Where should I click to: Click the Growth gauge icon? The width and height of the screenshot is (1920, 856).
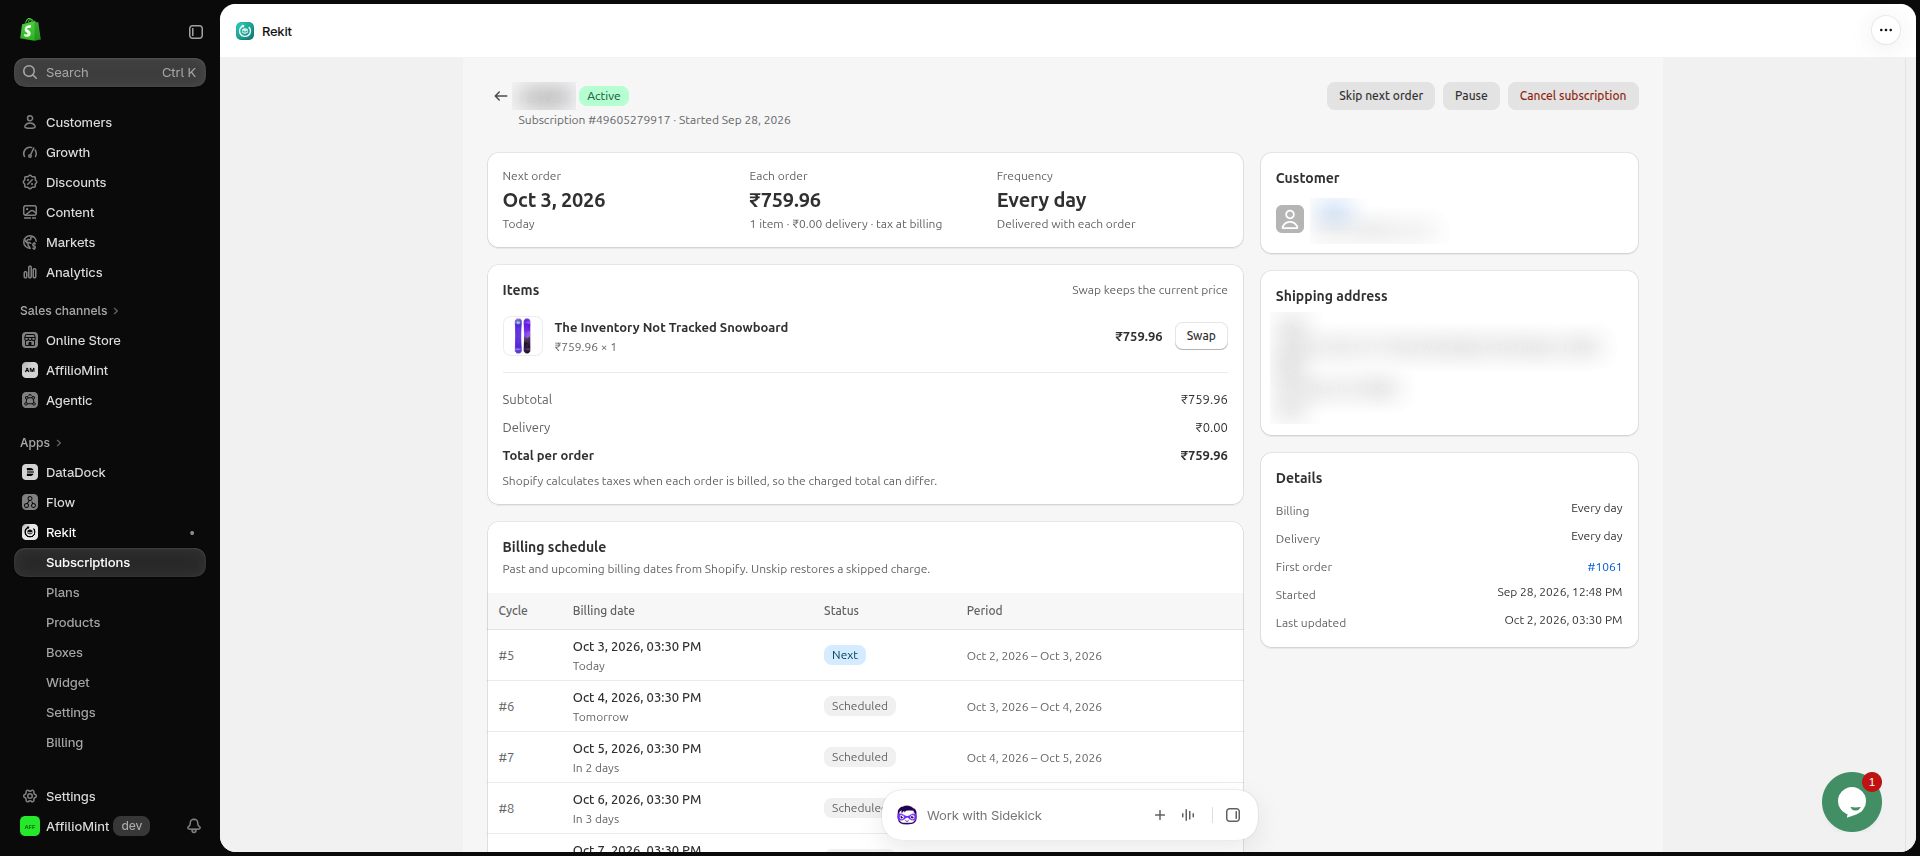30,152
